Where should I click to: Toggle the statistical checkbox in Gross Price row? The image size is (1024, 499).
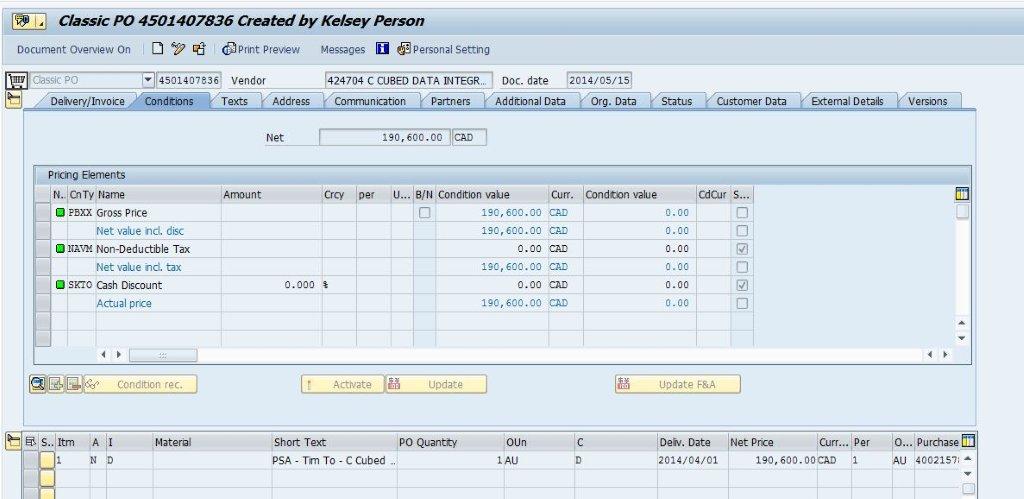[742, 213]
